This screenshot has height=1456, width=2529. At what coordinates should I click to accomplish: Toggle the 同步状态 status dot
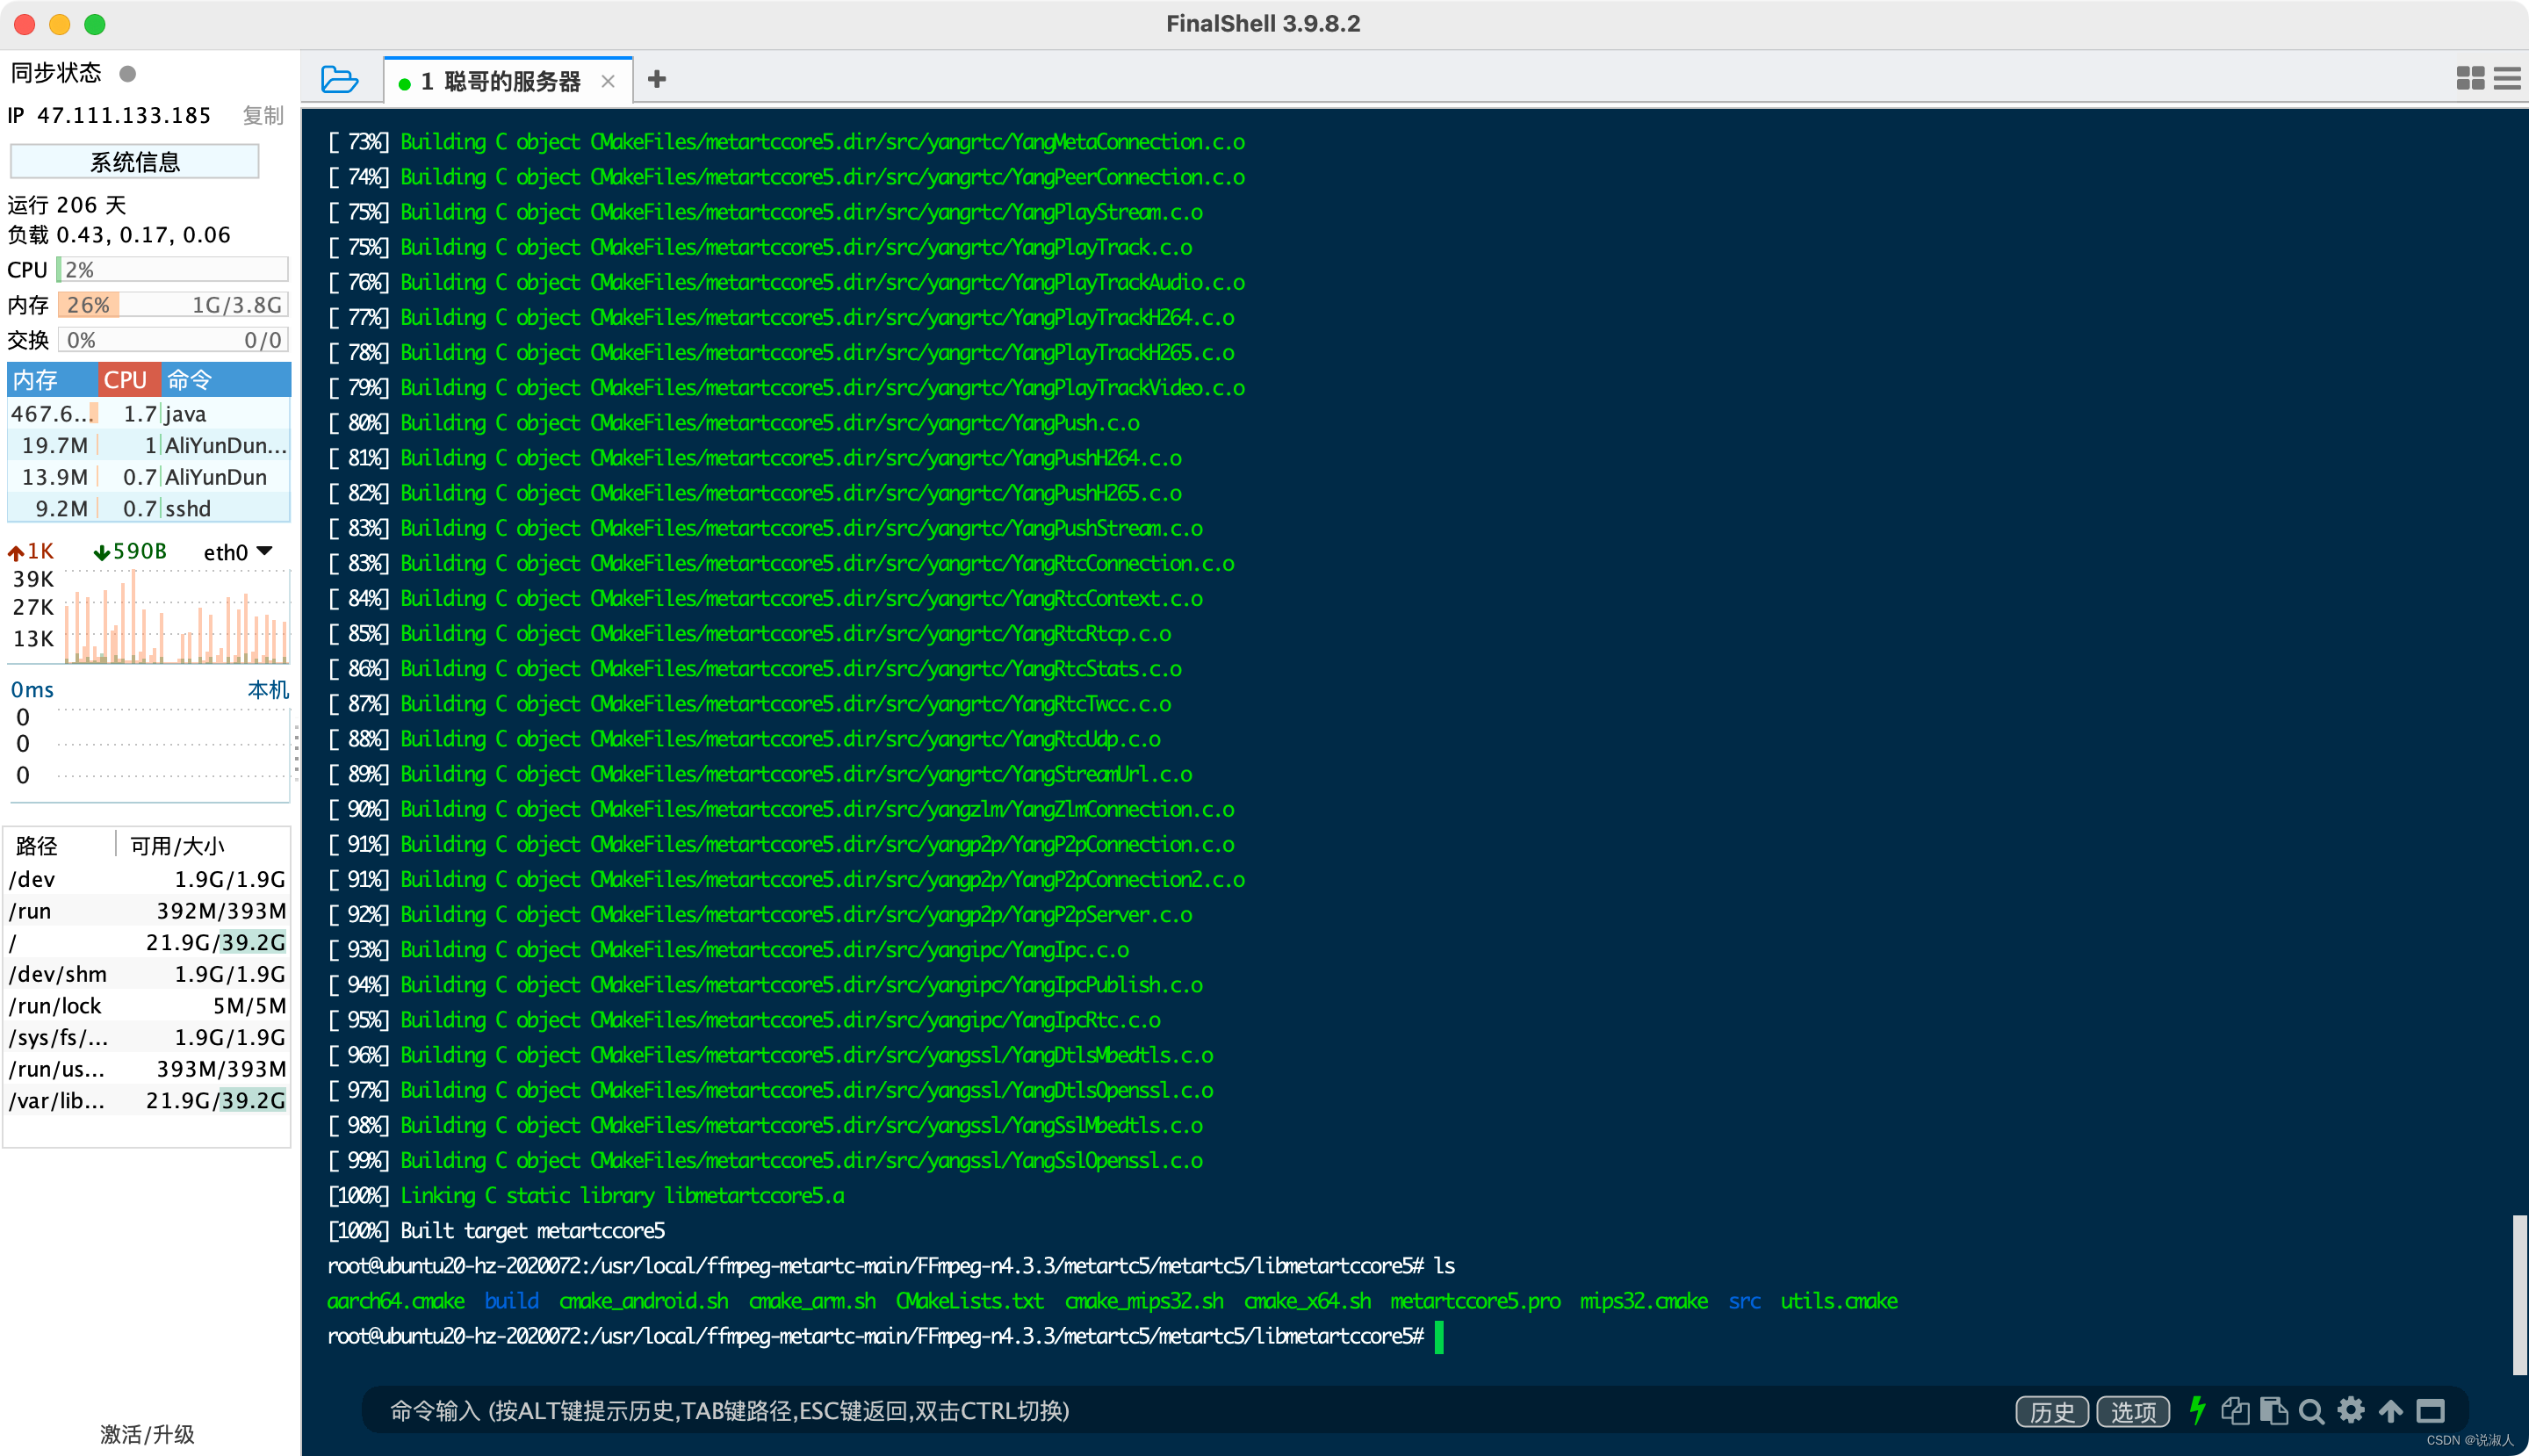click(x=127, y=72)
